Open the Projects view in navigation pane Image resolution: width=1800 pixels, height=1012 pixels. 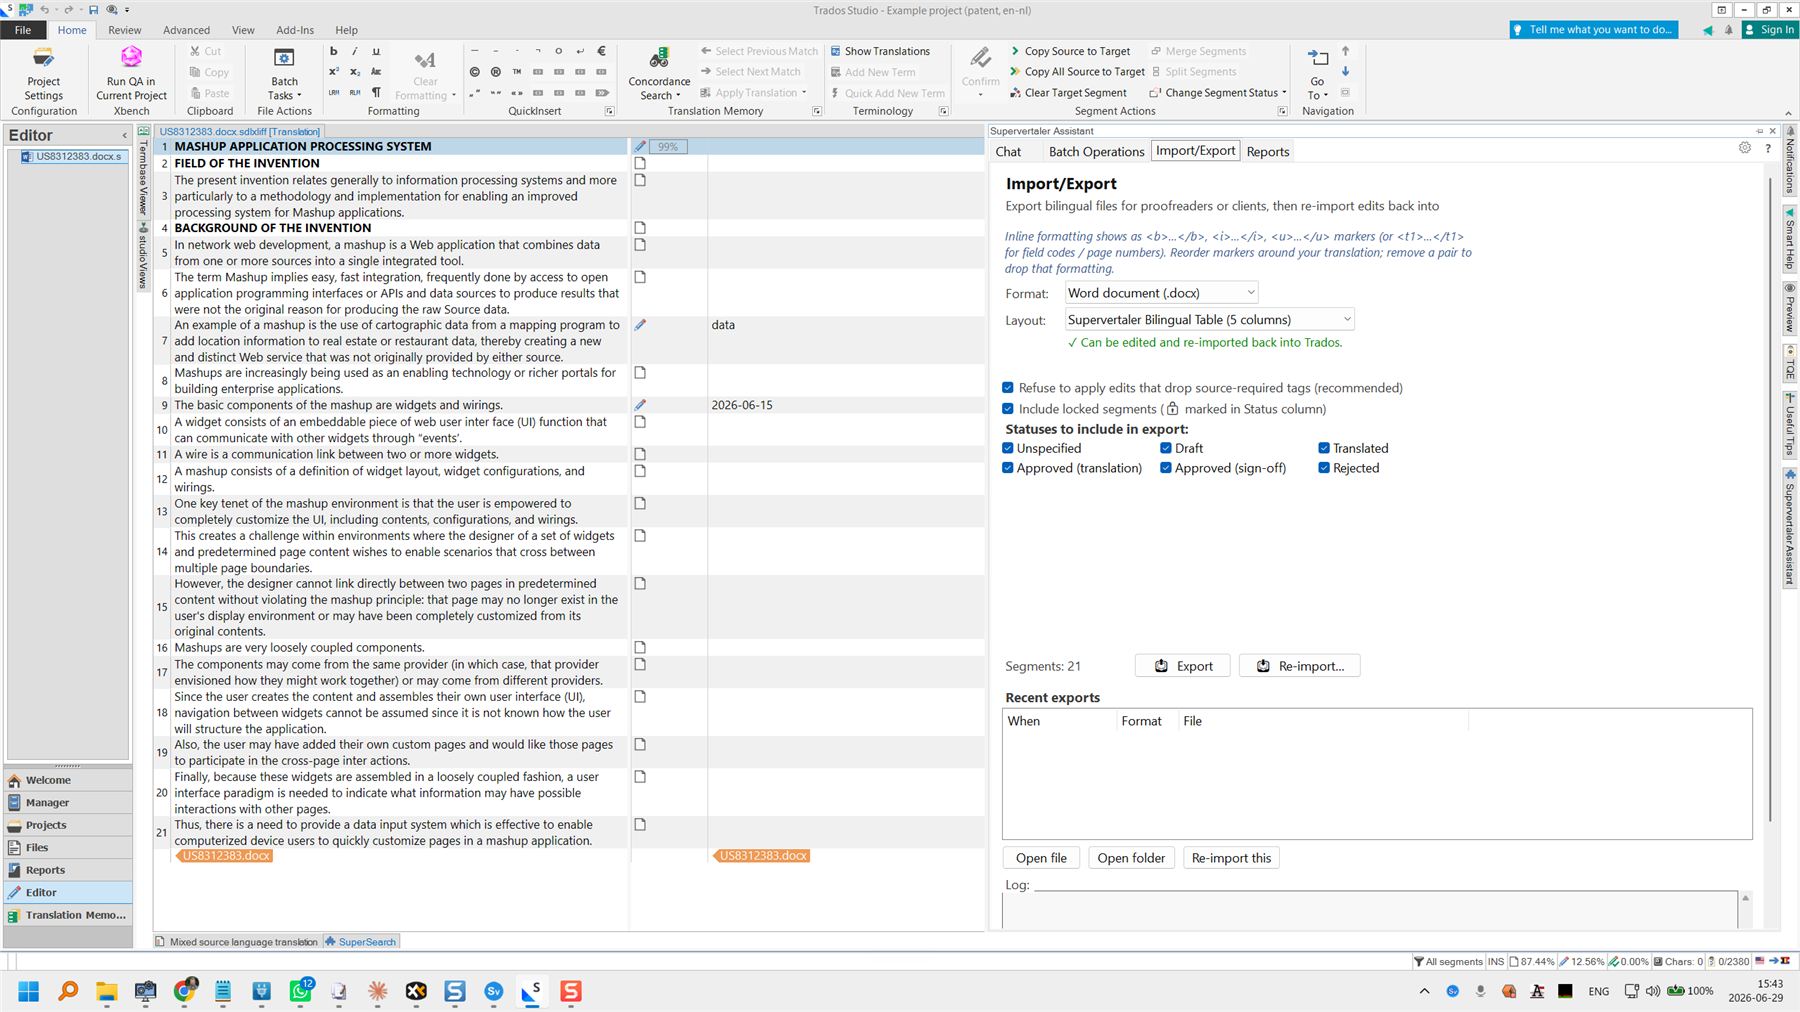tap(68, 825)
